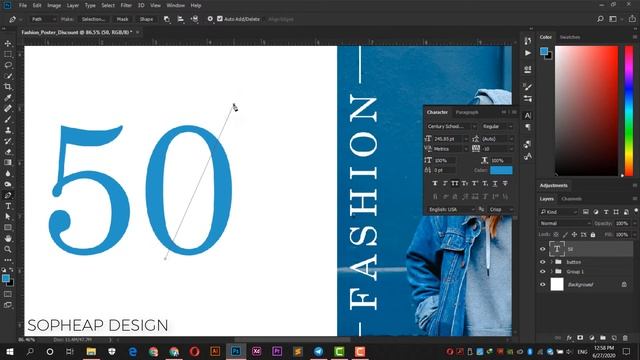Select the Eraser tool
The height and width of the screenshot is (360, 640).
(x=8, y=152)
